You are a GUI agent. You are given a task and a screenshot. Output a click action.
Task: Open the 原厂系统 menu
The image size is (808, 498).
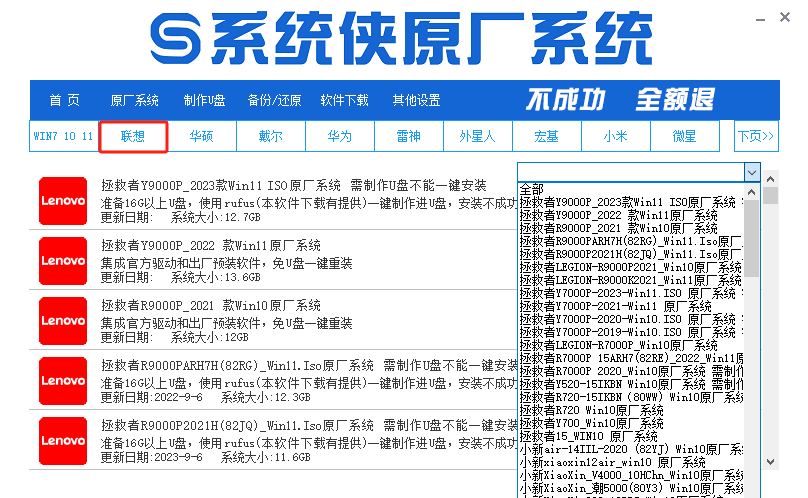(x=134, y=100)
